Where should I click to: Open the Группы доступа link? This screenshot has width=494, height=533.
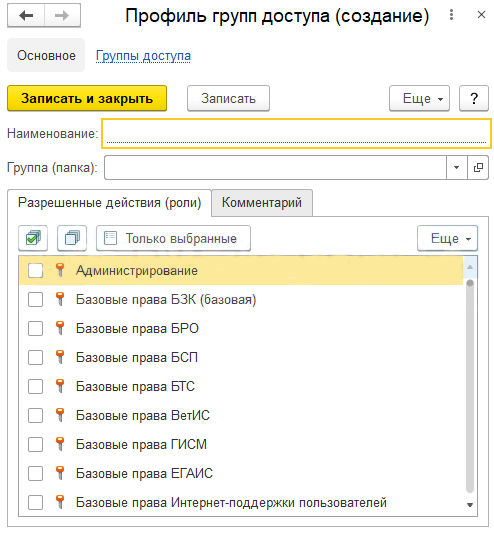[x=143, y=56]
